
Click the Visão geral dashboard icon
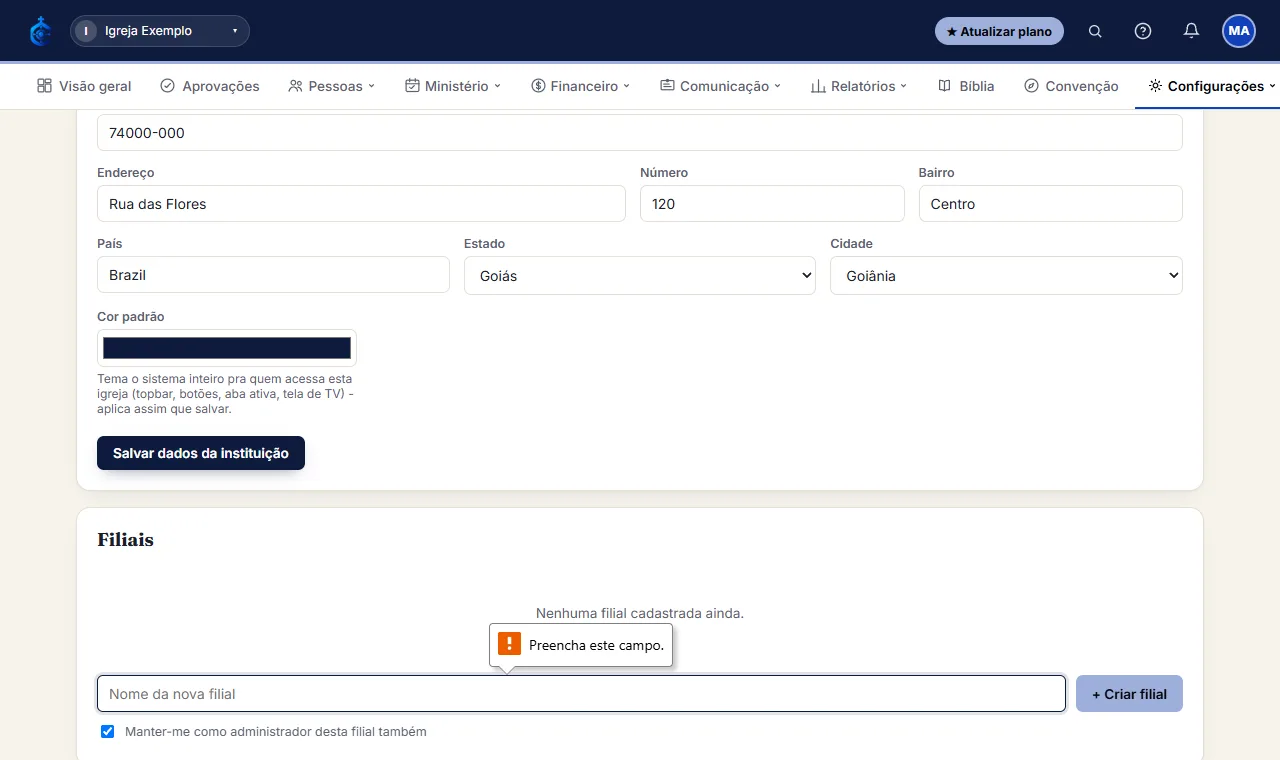[44, 86]
